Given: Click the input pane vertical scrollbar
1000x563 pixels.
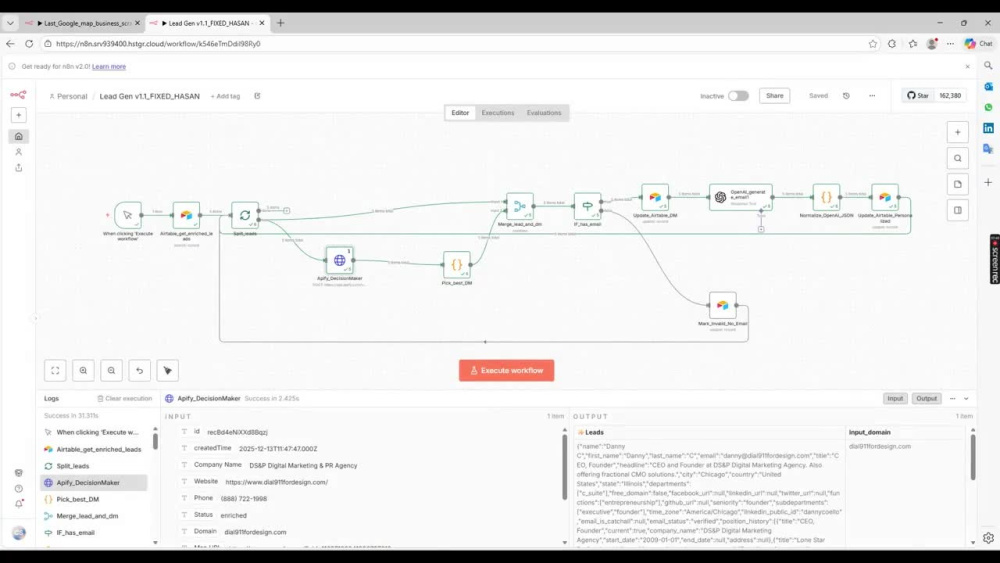Looking at the screenshot, I should (564, 465).
